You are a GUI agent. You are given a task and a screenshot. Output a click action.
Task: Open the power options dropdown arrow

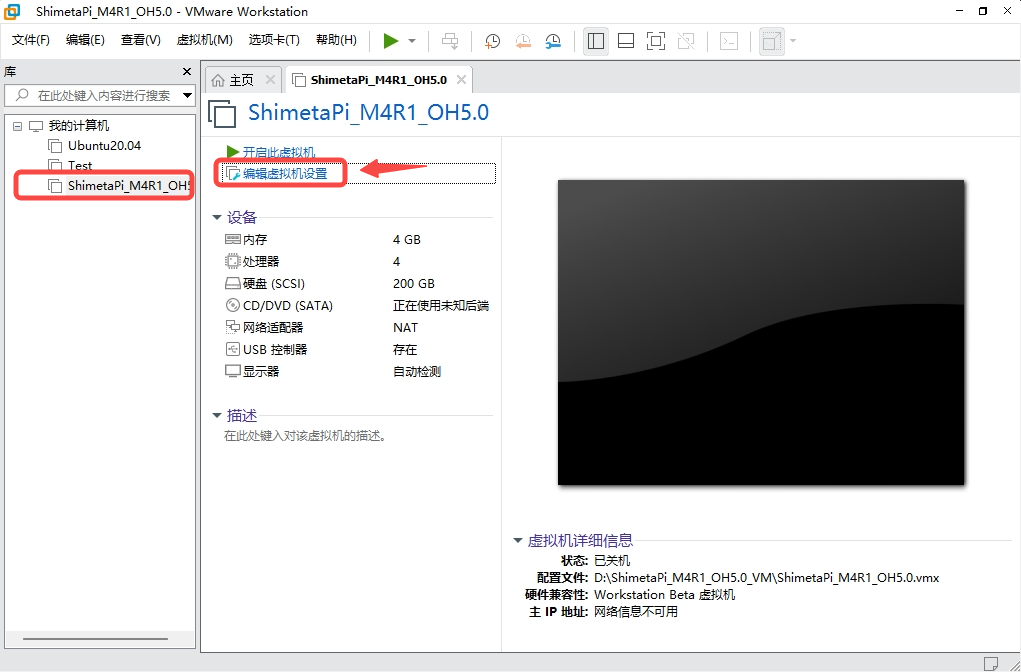point(412,41)
